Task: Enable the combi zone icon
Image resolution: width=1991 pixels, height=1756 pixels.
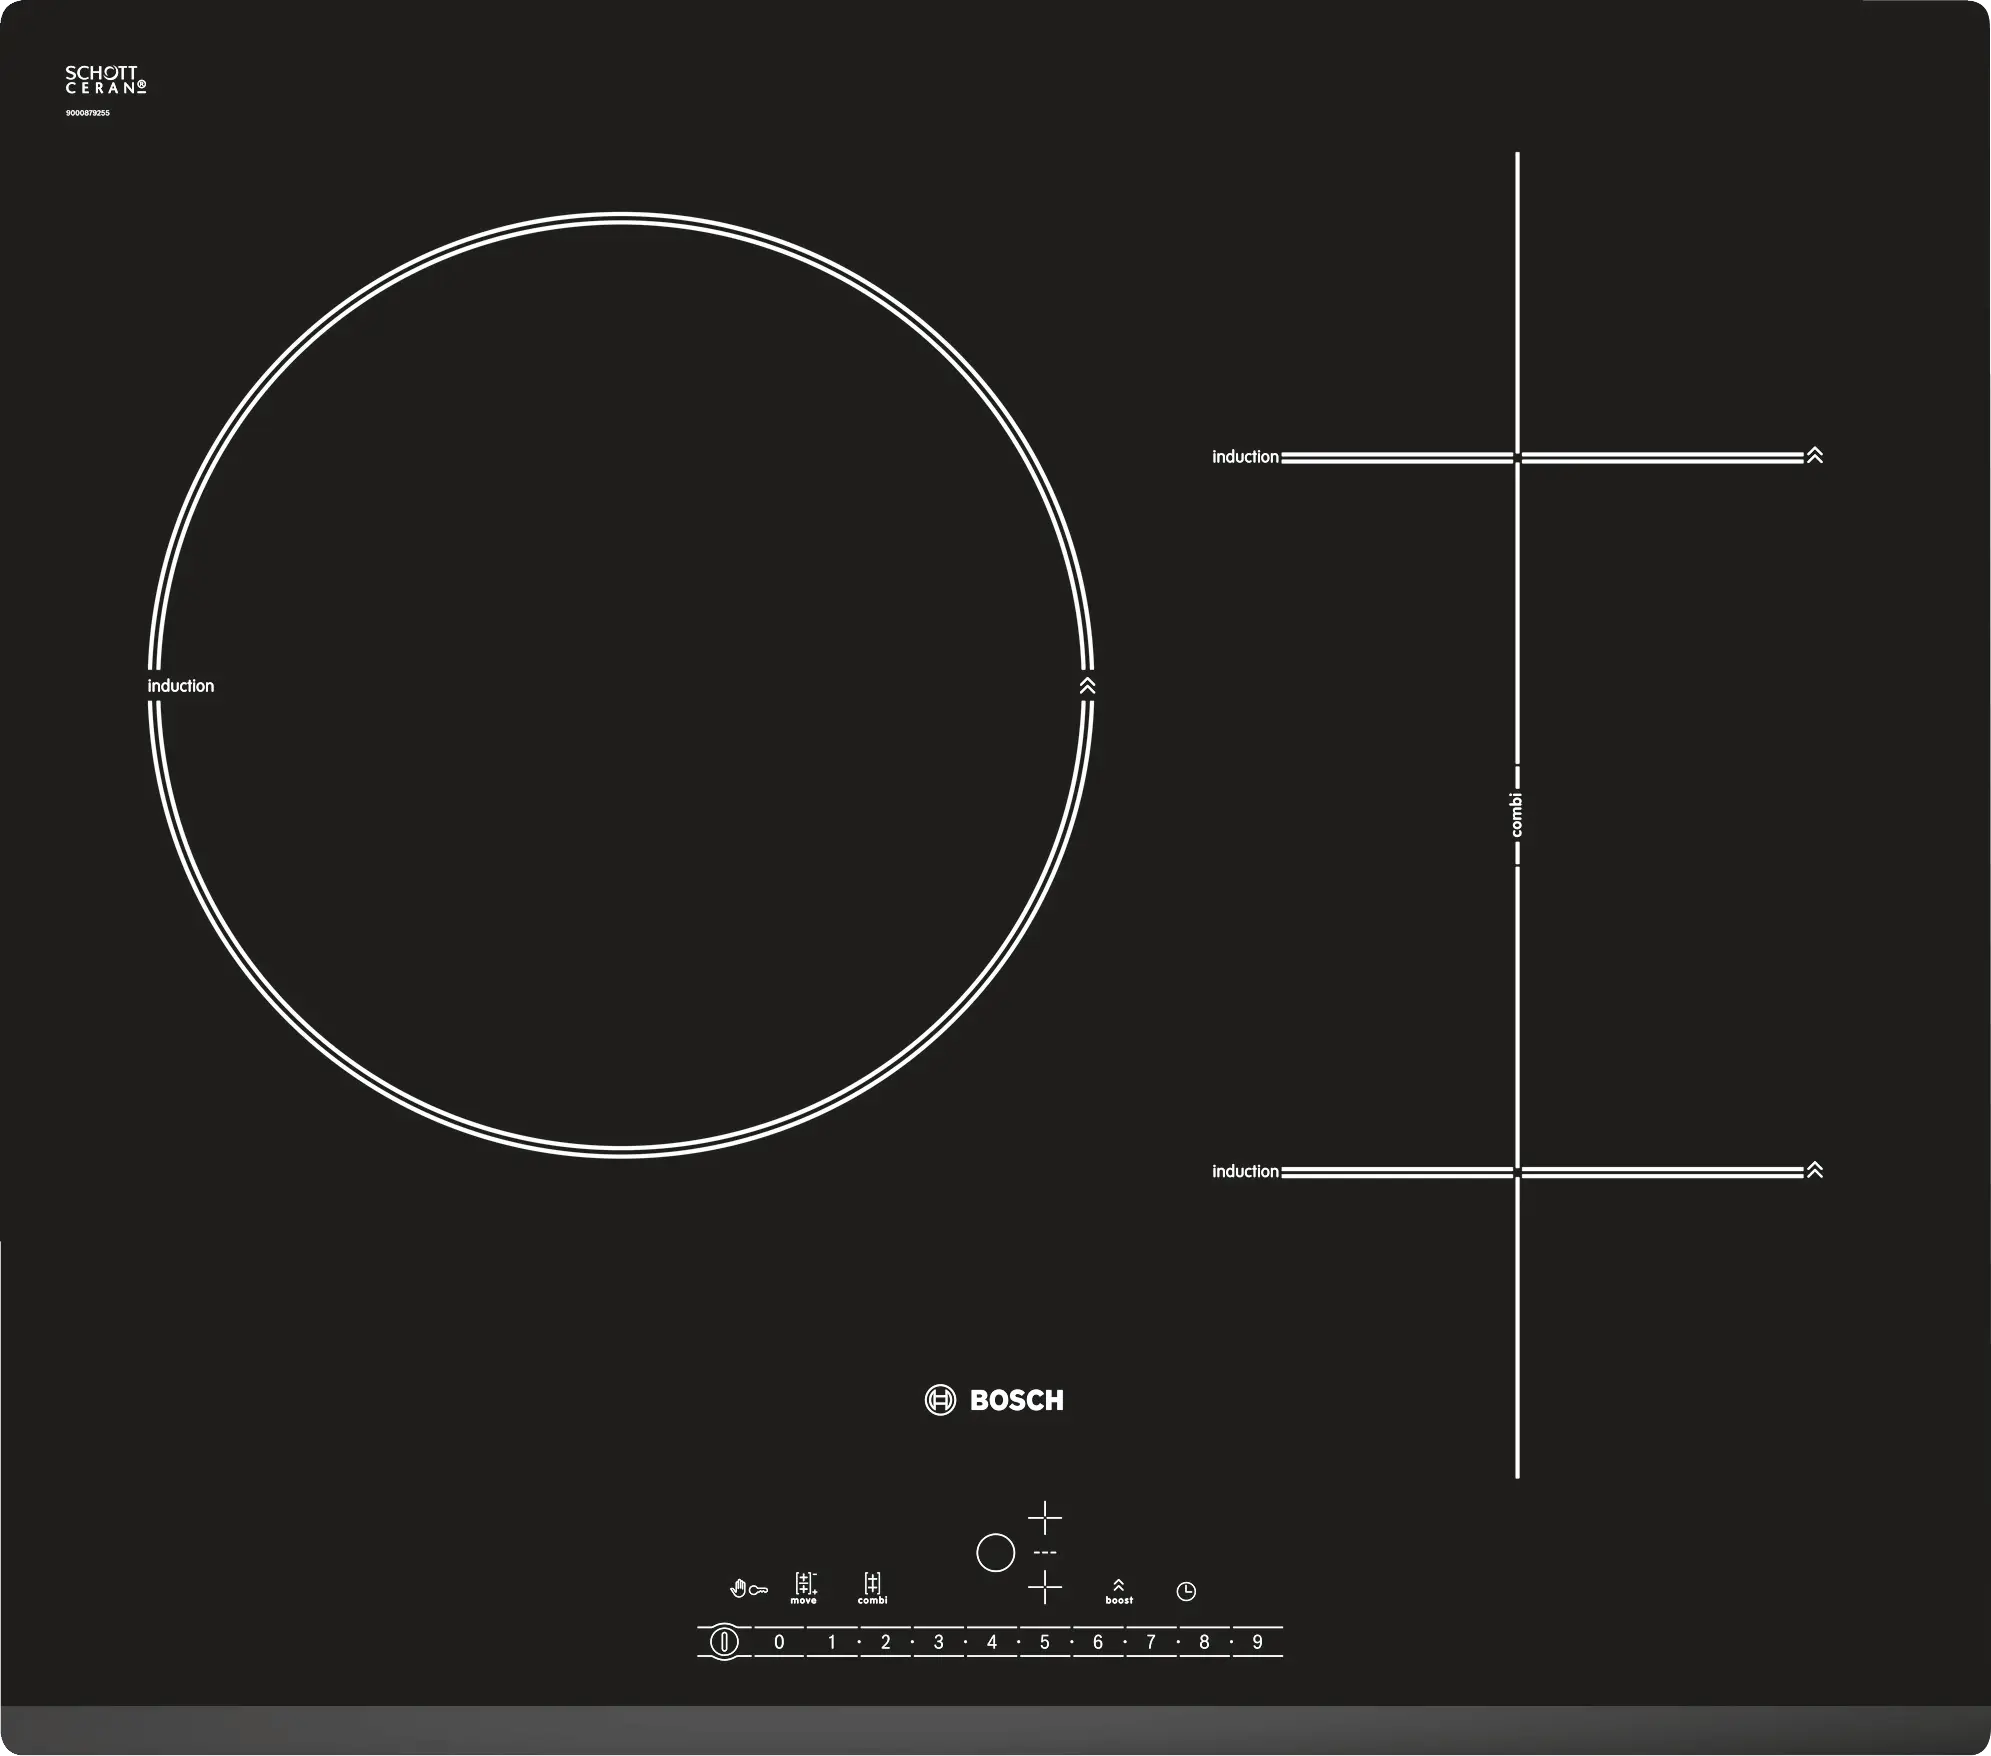Action: pos(872,1587)
